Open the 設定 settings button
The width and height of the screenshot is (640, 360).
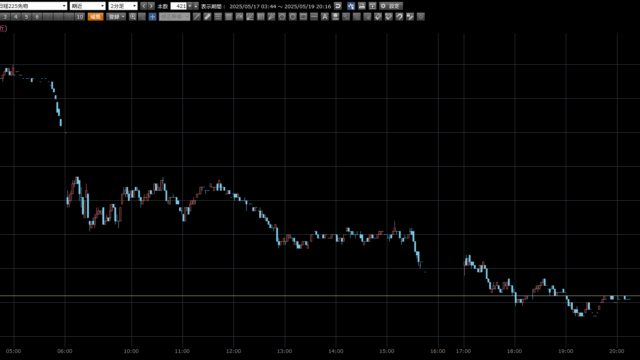click(x=391, y=6)
